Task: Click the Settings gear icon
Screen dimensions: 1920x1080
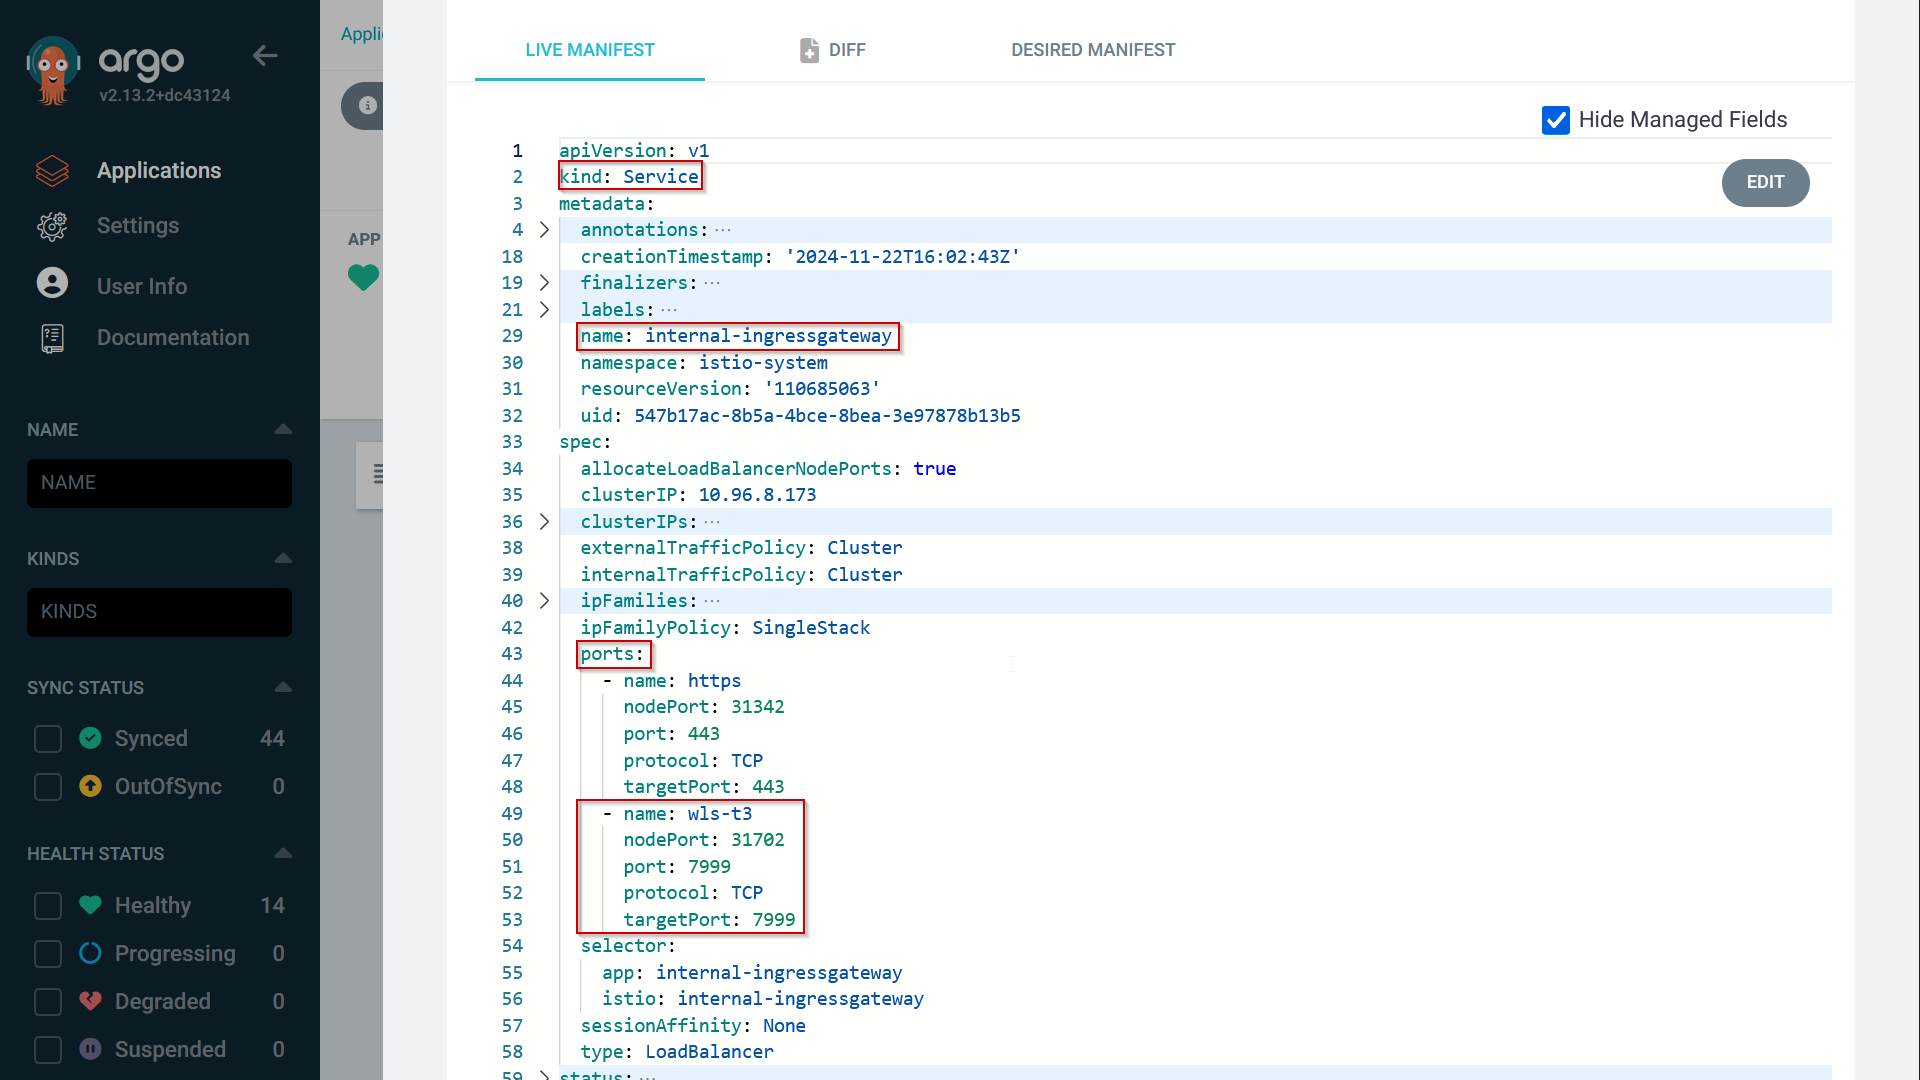Action: (52, 226)
